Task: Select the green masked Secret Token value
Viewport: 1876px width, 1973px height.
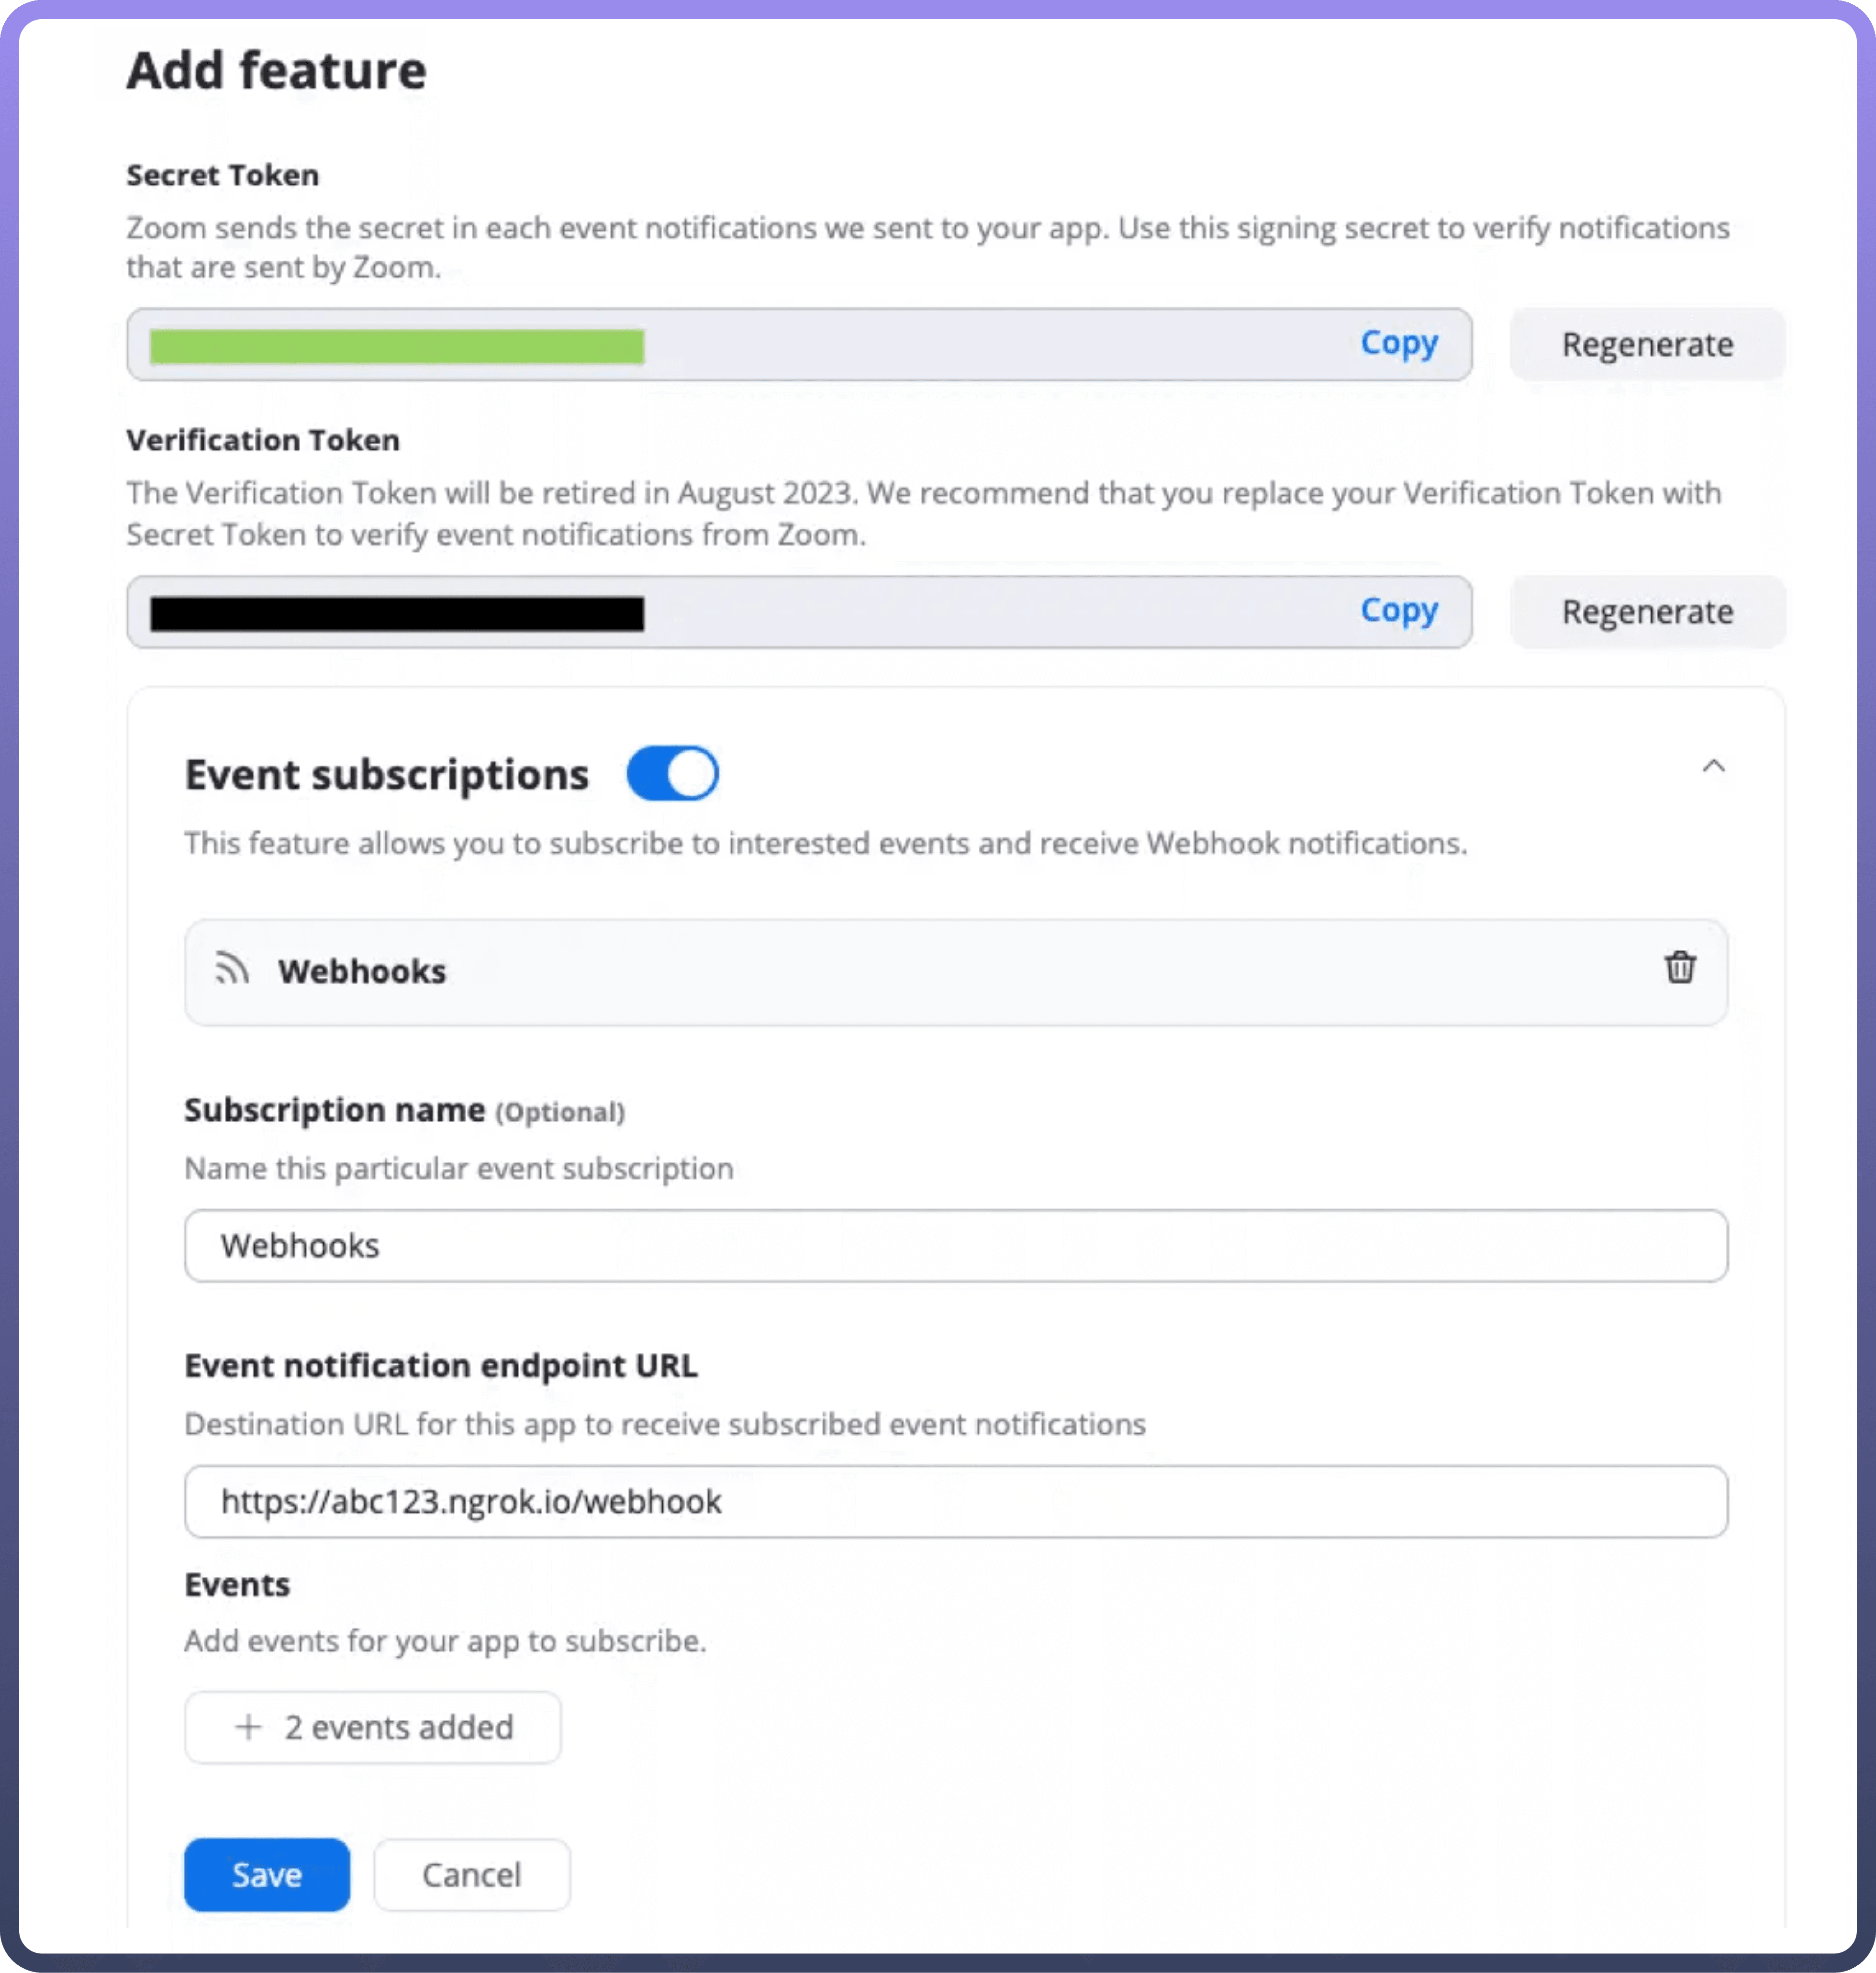Action: (397, 347)
